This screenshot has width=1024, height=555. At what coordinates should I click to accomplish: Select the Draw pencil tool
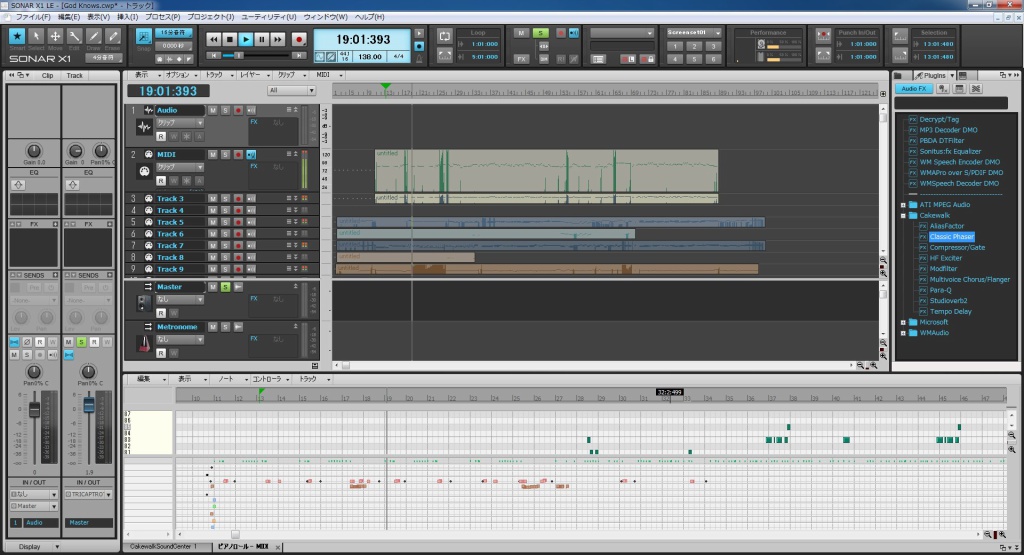click(x=93, y=37)
